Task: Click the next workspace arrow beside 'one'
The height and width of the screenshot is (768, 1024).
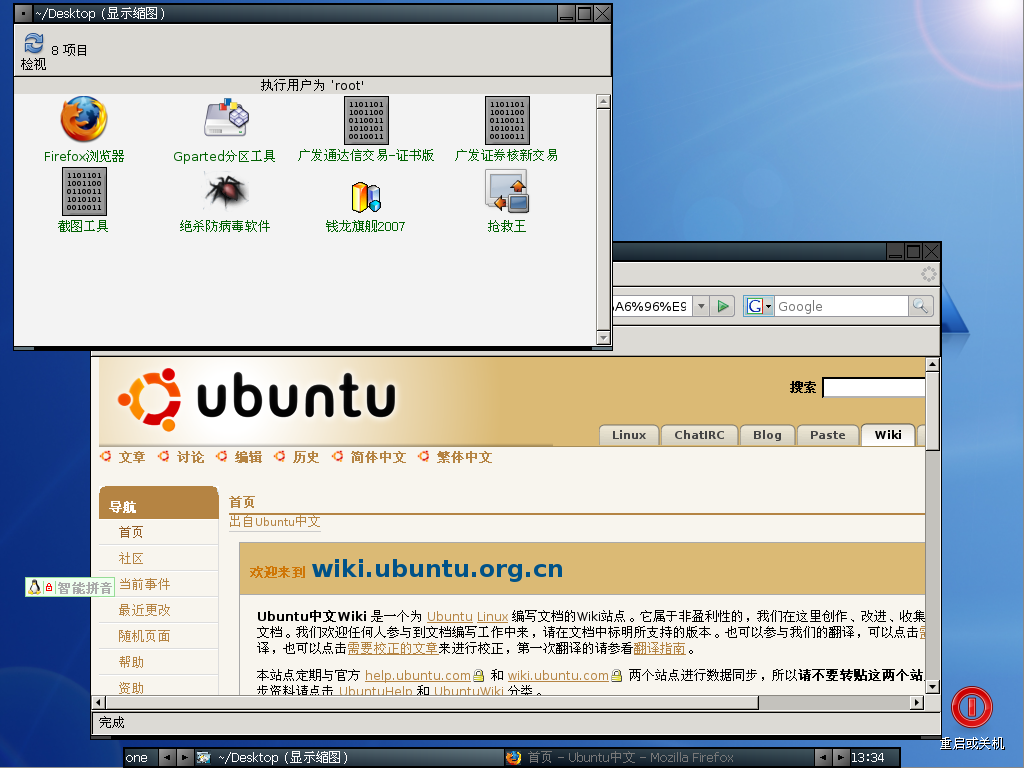Action: (x=185, y=758)
